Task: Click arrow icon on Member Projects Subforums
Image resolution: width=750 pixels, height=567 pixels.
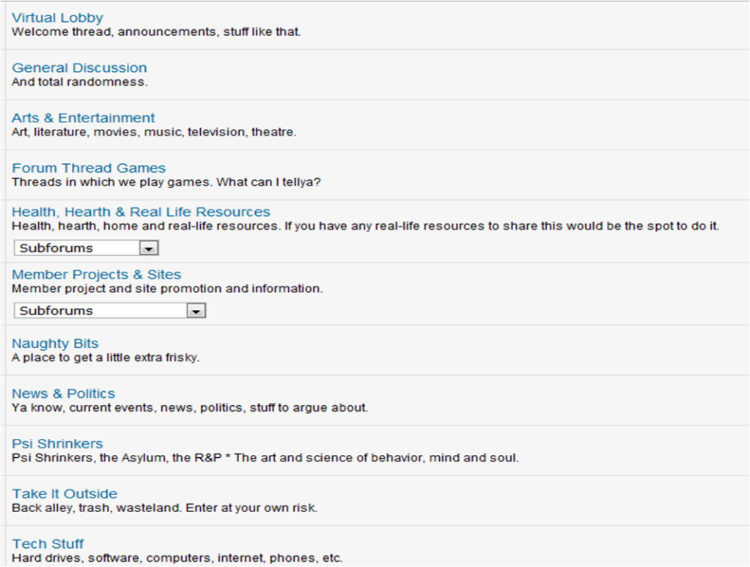Action: [196, 311]
